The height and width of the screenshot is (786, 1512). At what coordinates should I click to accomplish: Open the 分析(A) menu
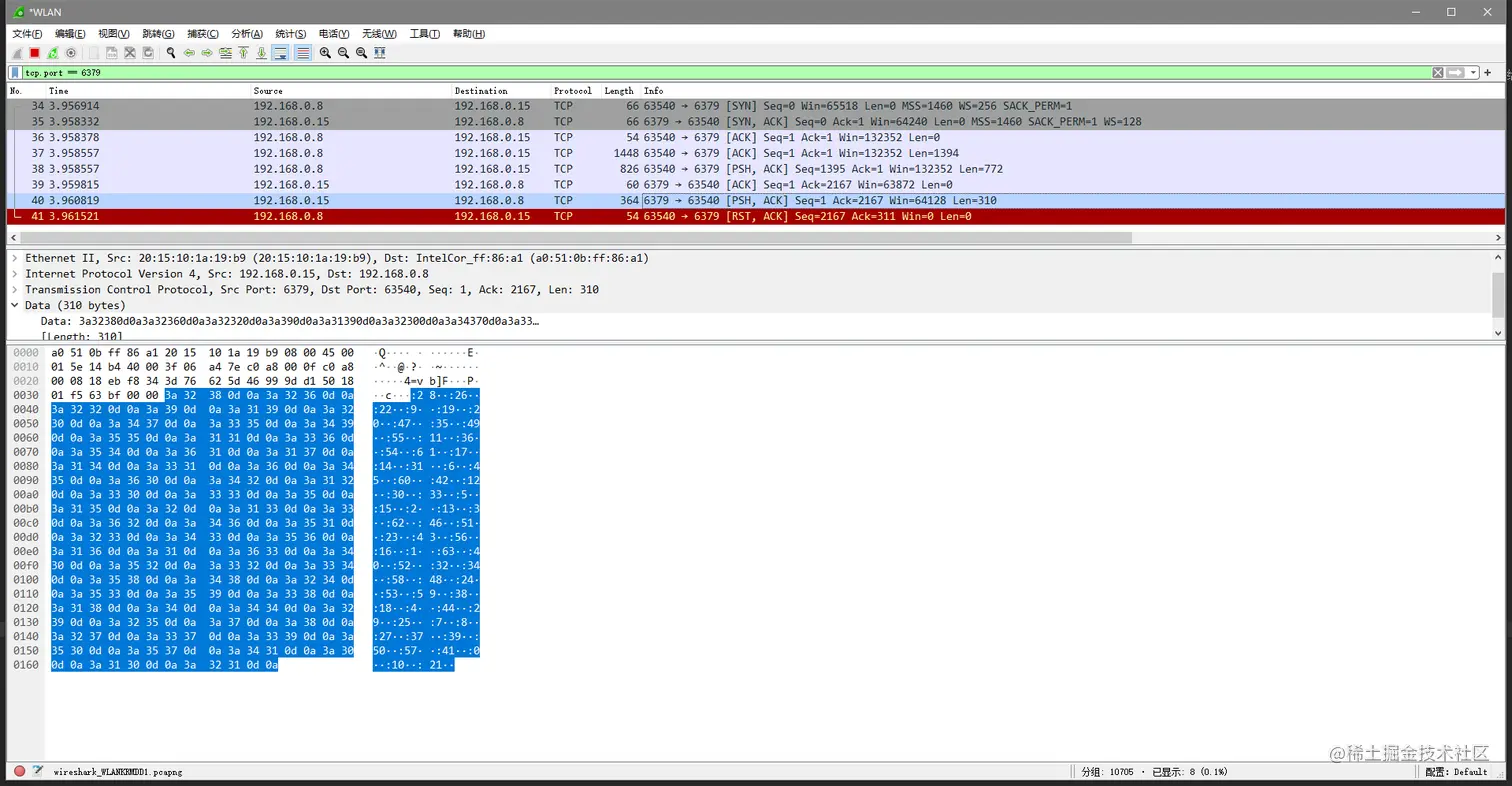click(247, 34)
